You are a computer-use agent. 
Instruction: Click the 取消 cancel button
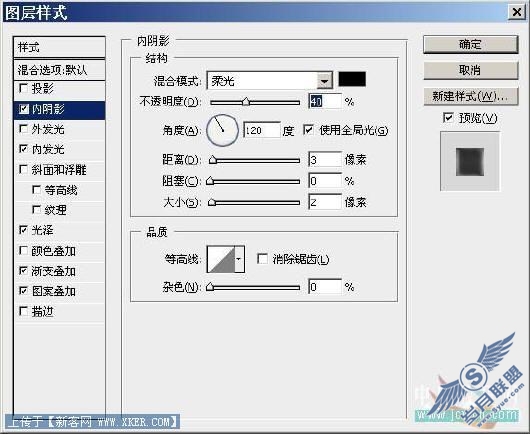471,70
